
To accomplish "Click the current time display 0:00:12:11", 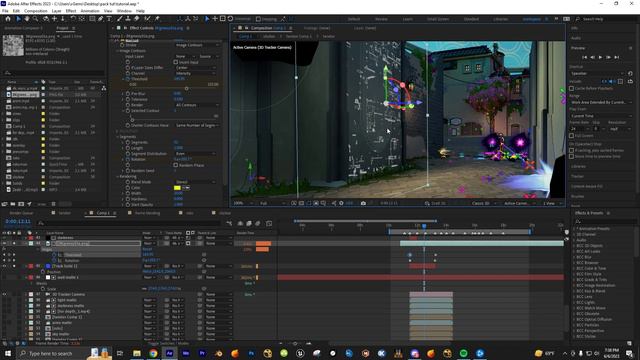I will point(18,221).
